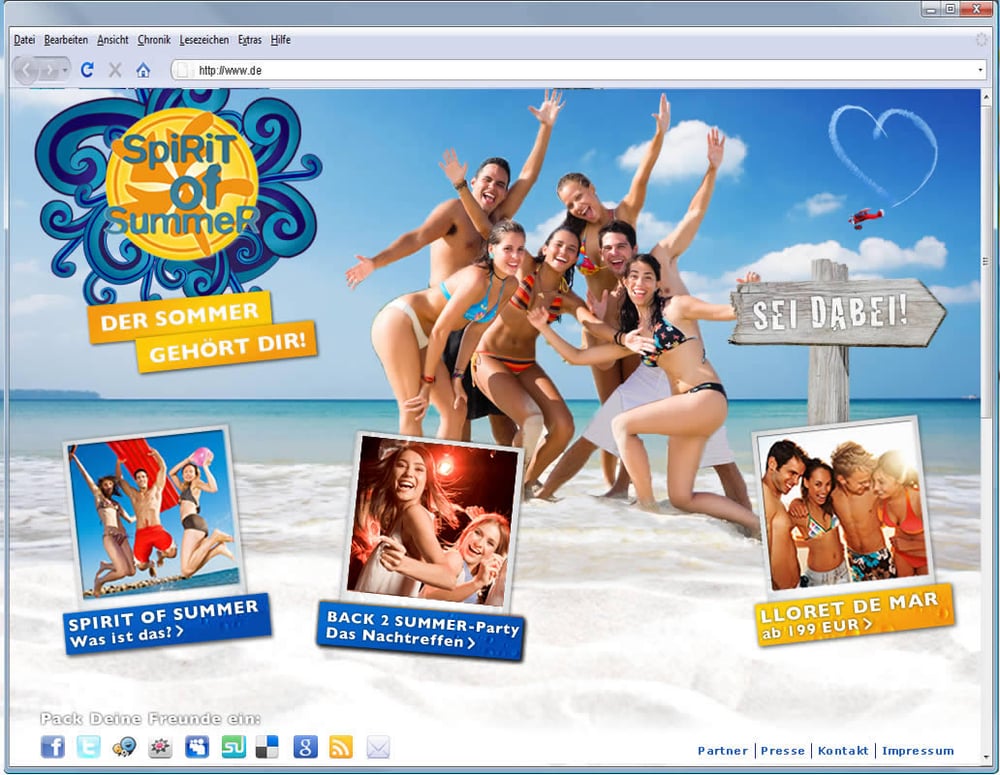Go back with the browser back arrow
The height and width of the screenshot is (775, 1000).
[x=26, y=70]
